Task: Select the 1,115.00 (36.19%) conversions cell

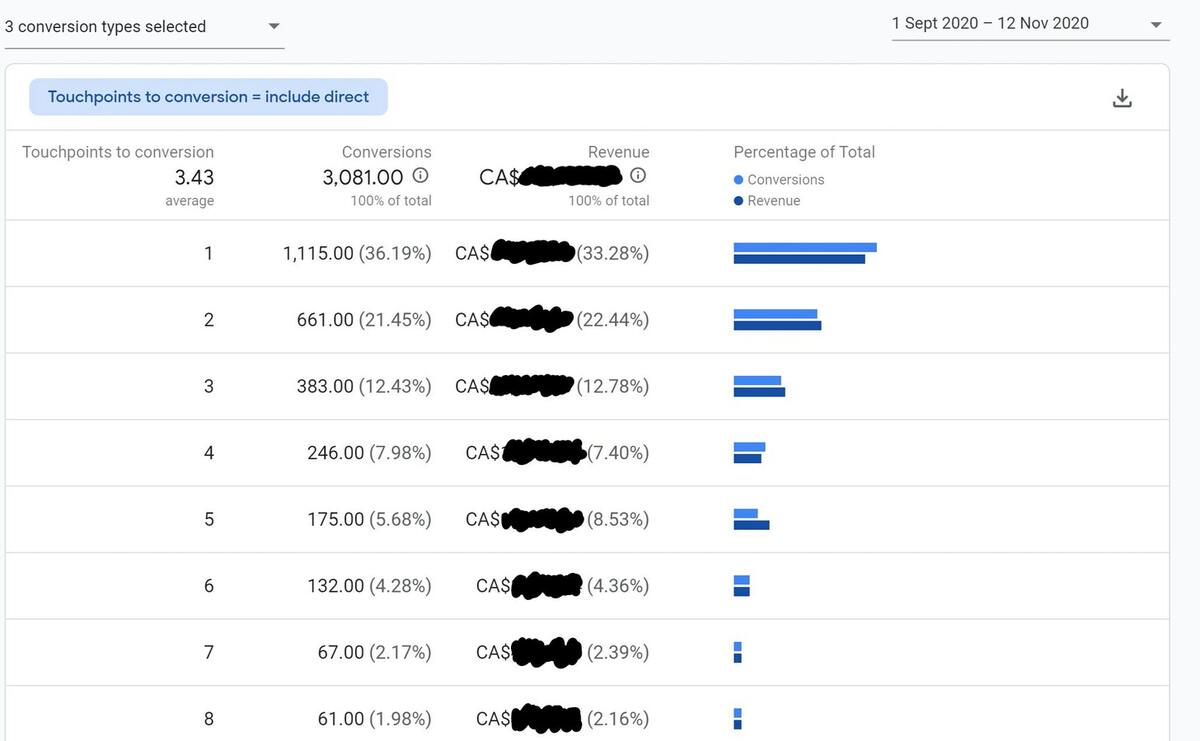Action: tap(357, 254)
